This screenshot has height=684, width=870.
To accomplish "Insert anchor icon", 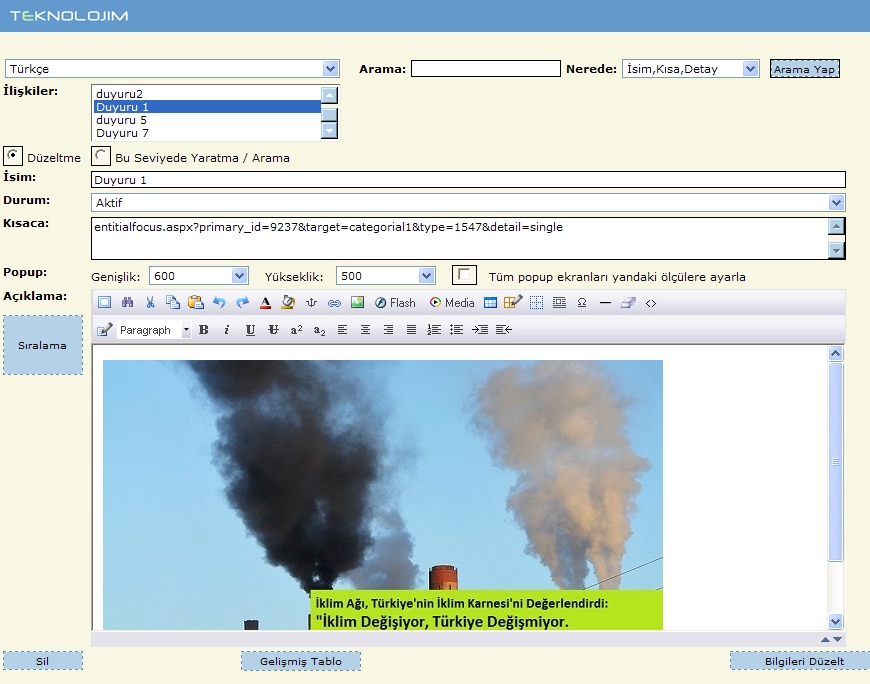I will point(311,302).
